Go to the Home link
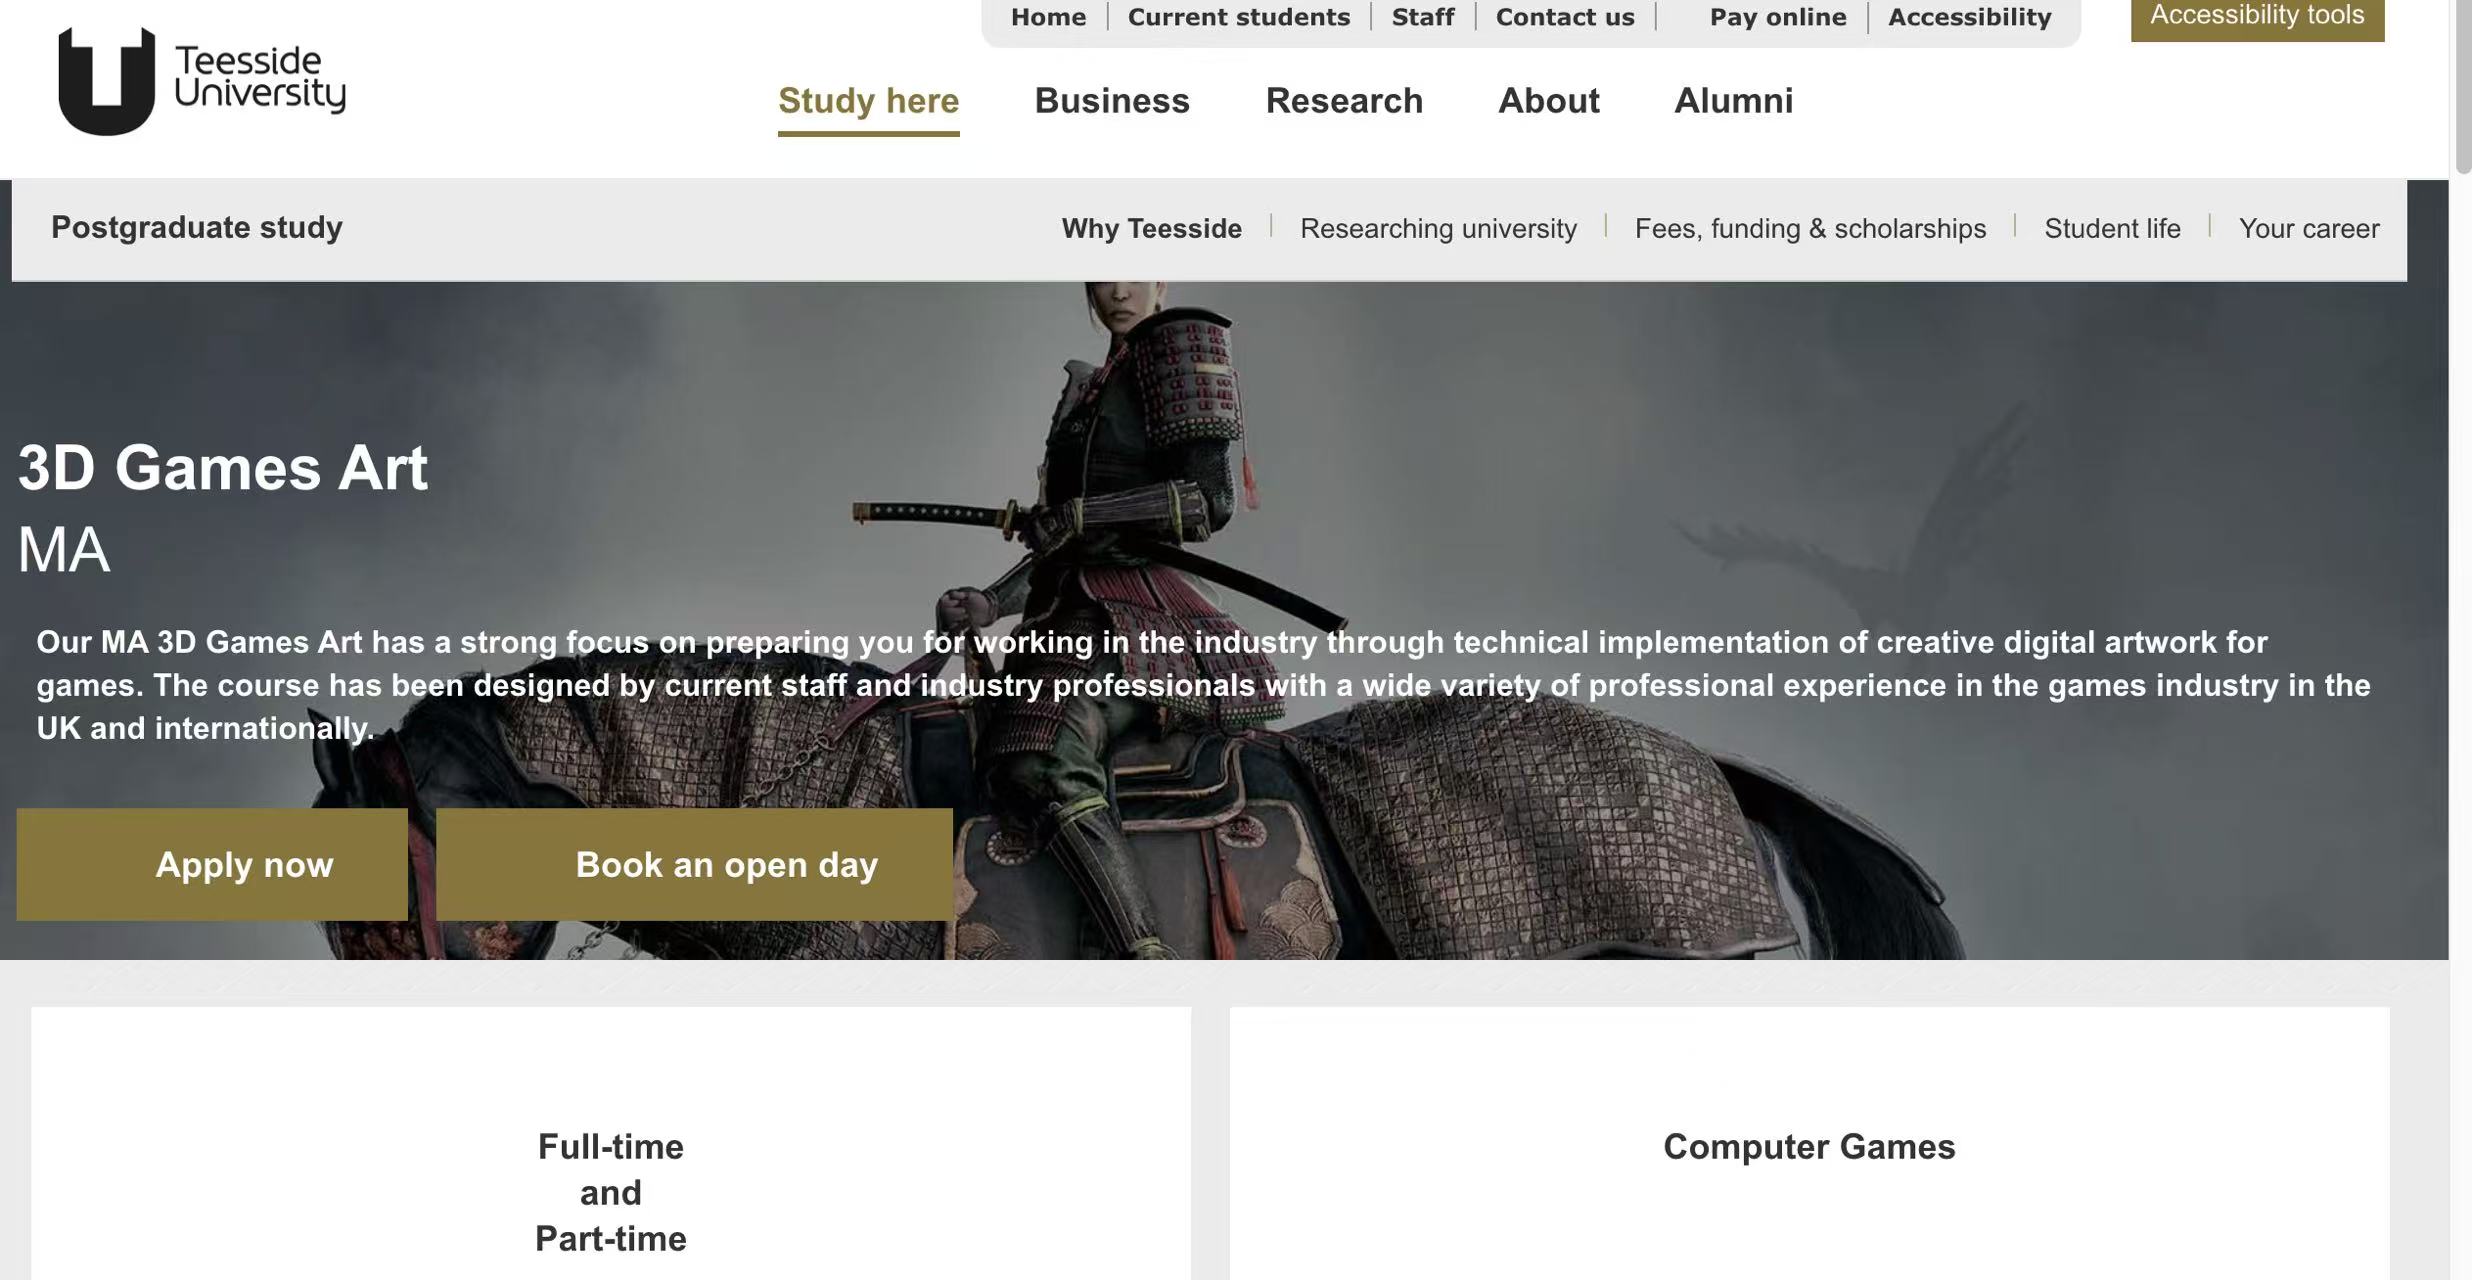 1047,17
